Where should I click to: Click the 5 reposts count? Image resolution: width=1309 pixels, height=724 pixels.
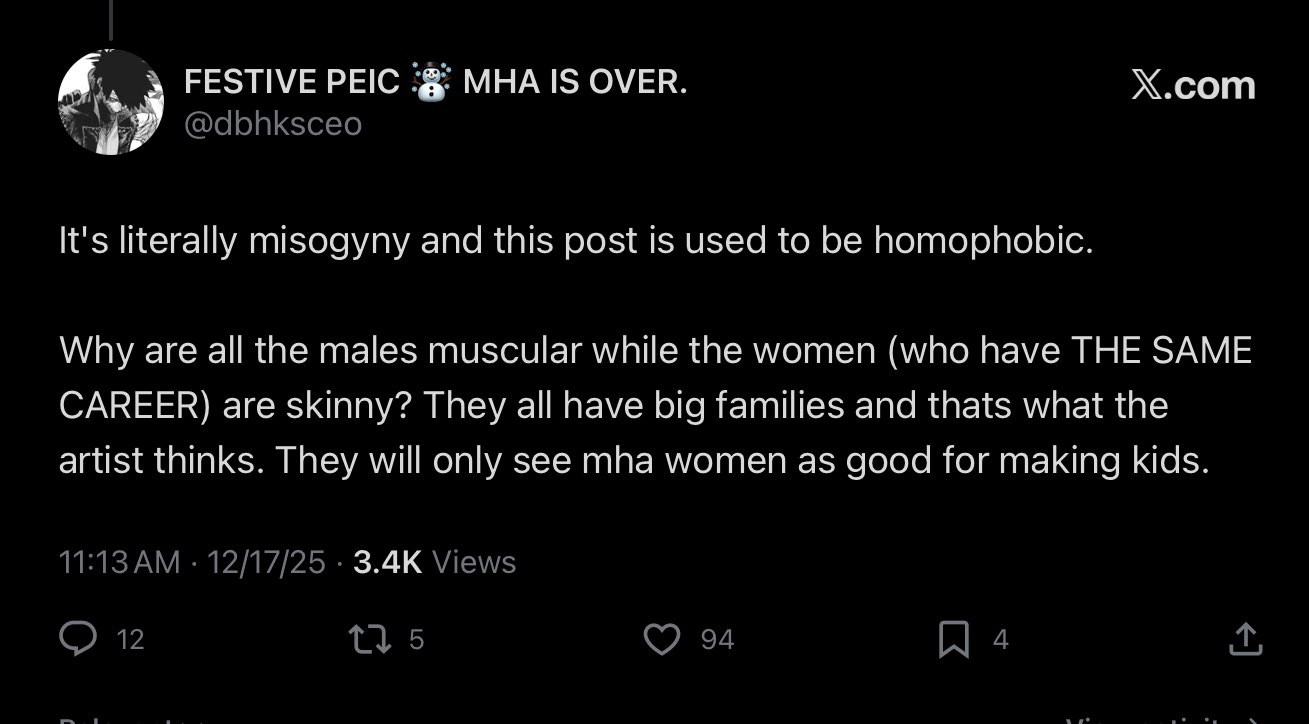coord(417,639)
